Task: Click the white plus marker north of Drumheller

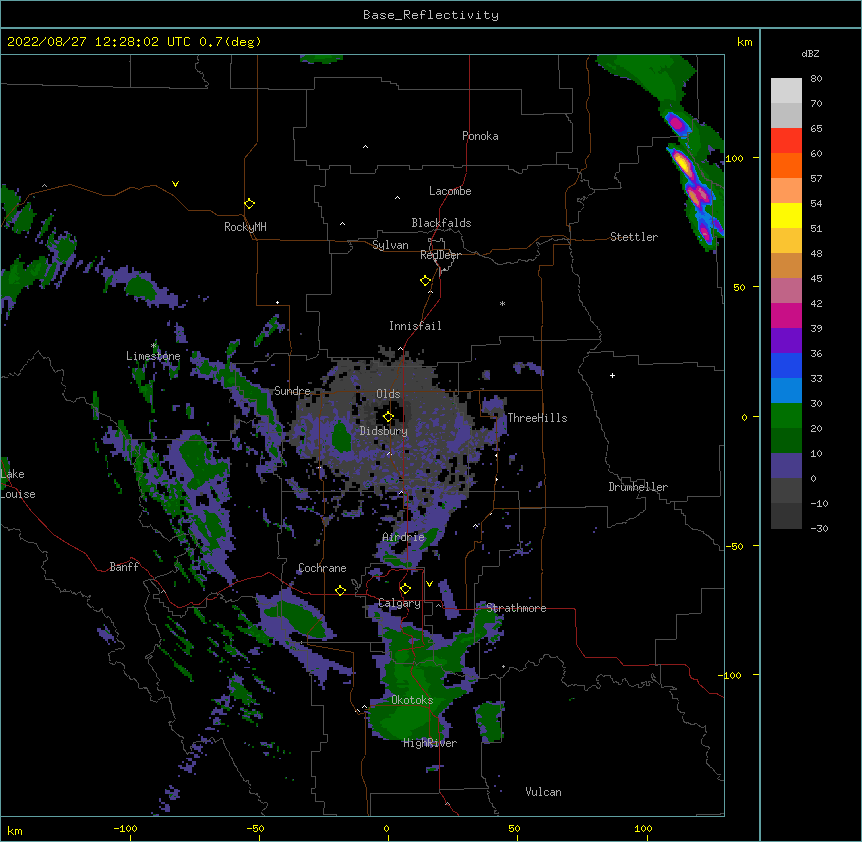Action: point(612,375)
